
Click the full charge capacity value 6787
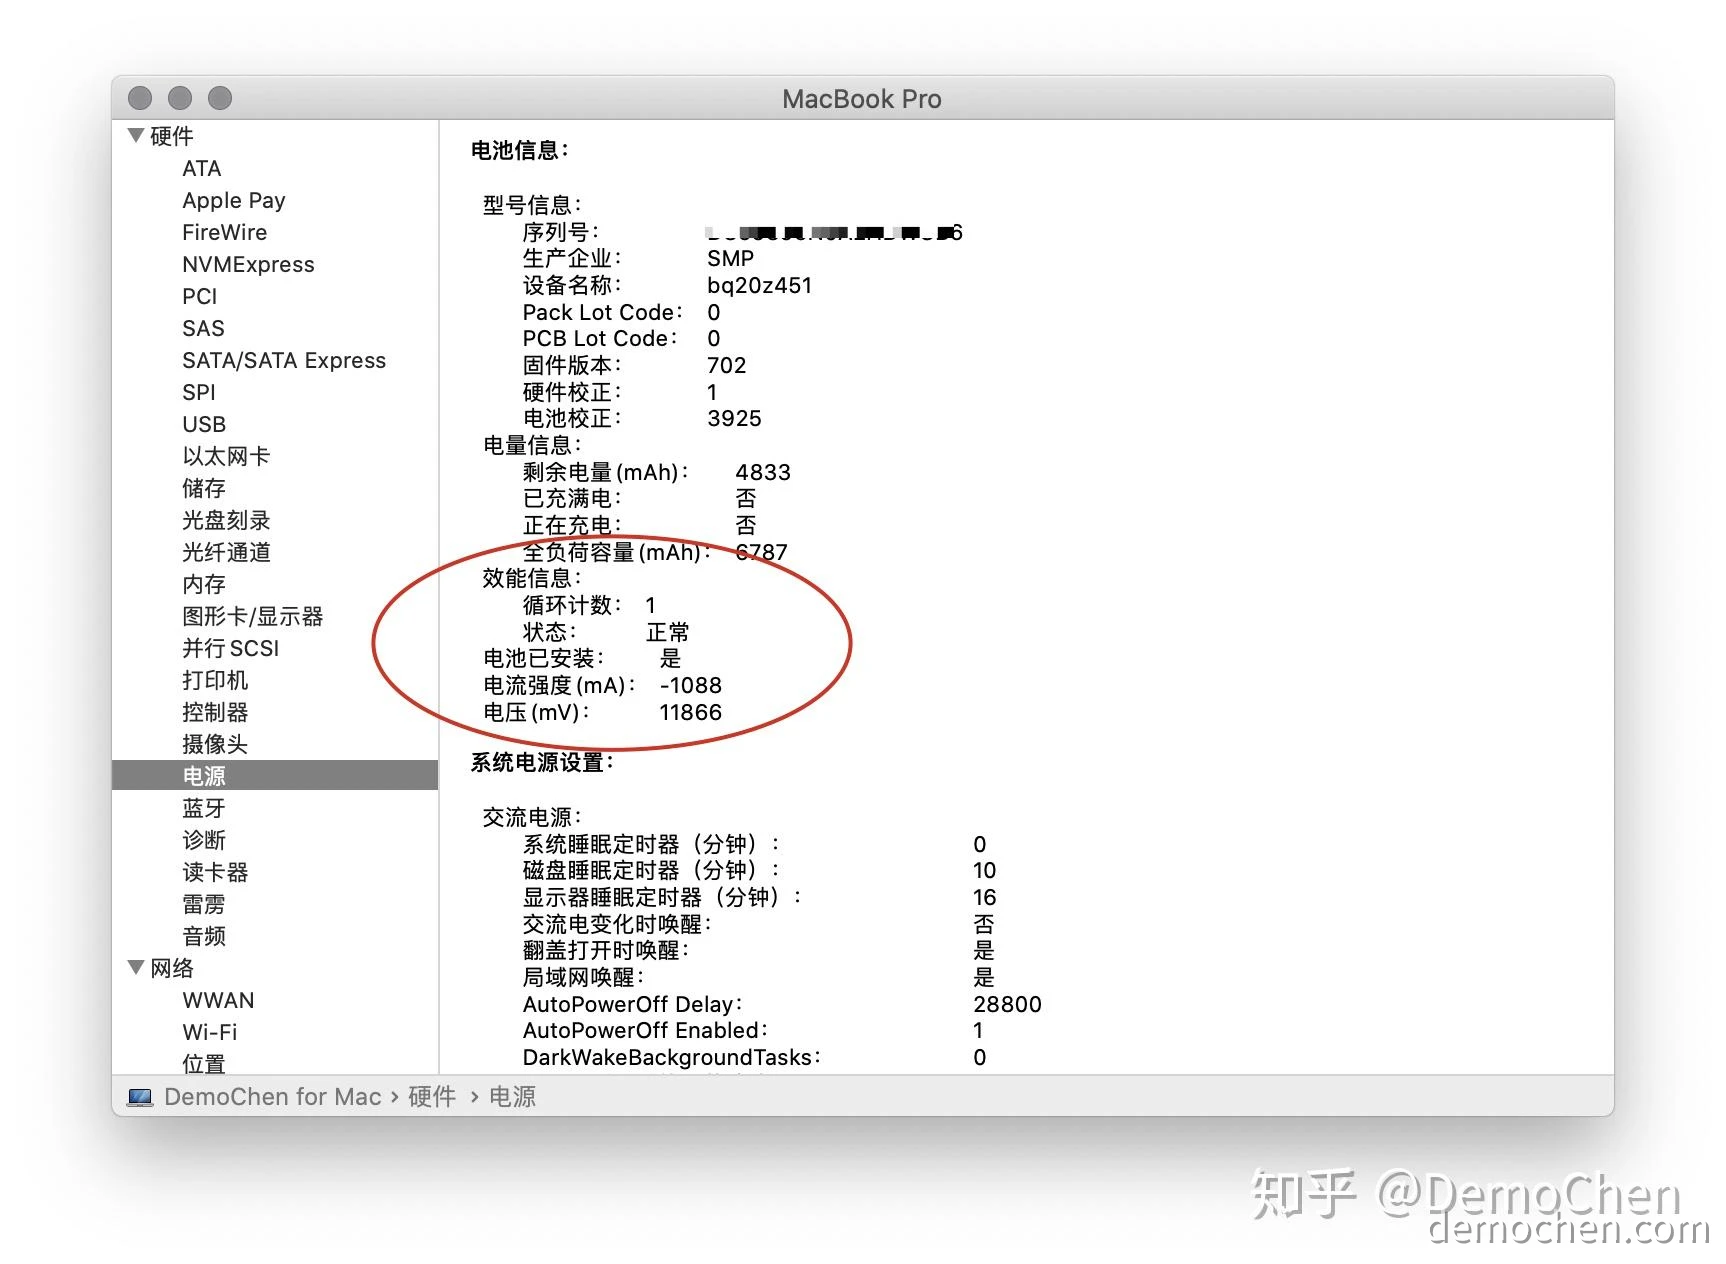point(761,552)
